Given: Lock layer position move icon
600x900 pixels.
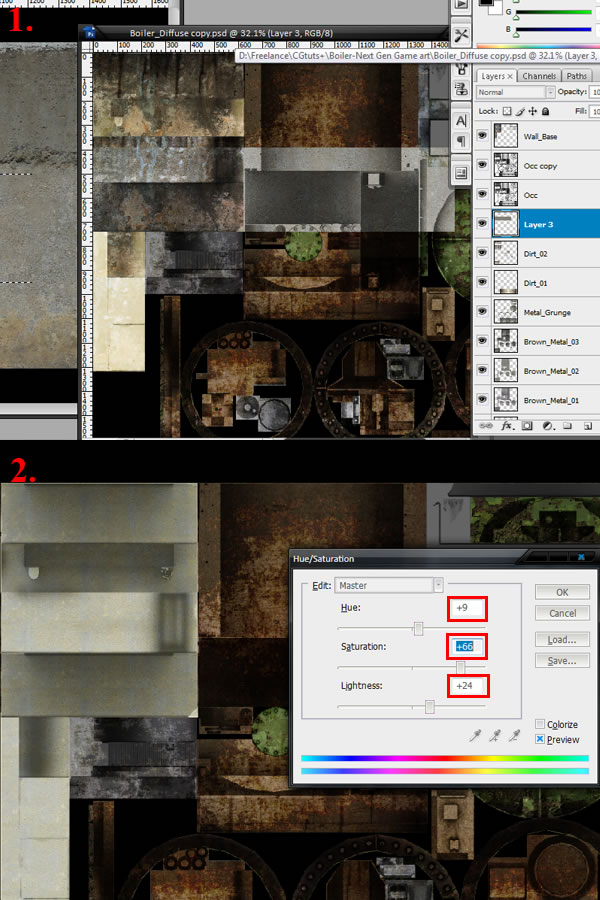Looking at the screenshot, I should 532,111.
